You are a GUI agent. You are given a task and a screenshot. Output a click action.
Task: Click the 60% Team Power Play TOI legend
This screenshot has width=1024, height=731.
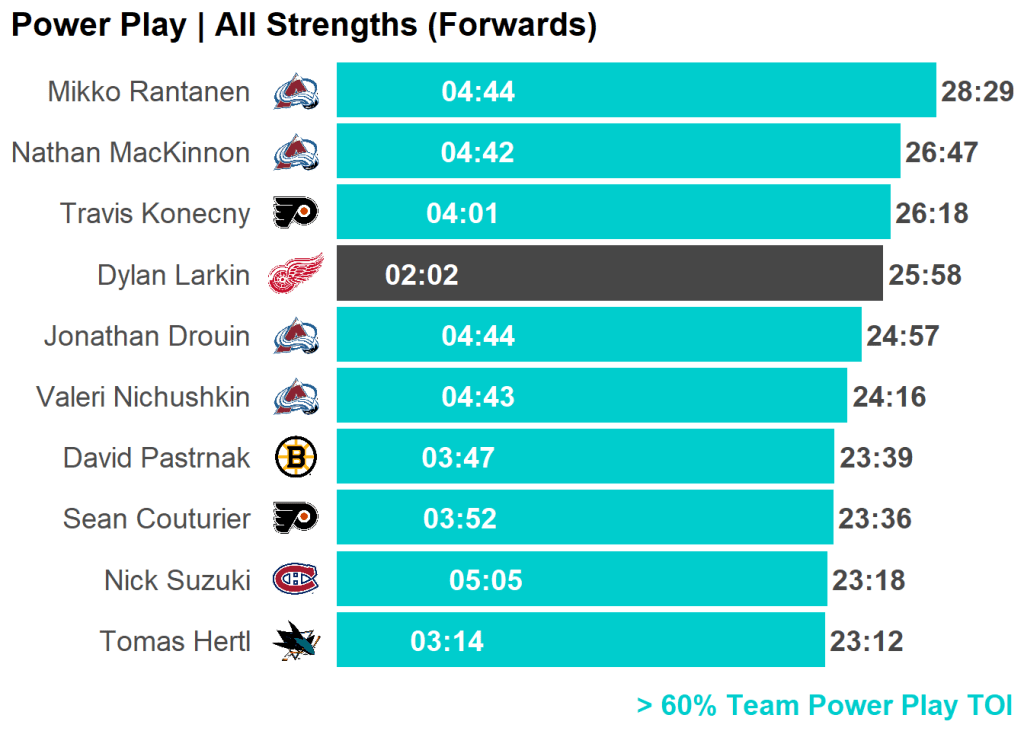click(824, 706)
